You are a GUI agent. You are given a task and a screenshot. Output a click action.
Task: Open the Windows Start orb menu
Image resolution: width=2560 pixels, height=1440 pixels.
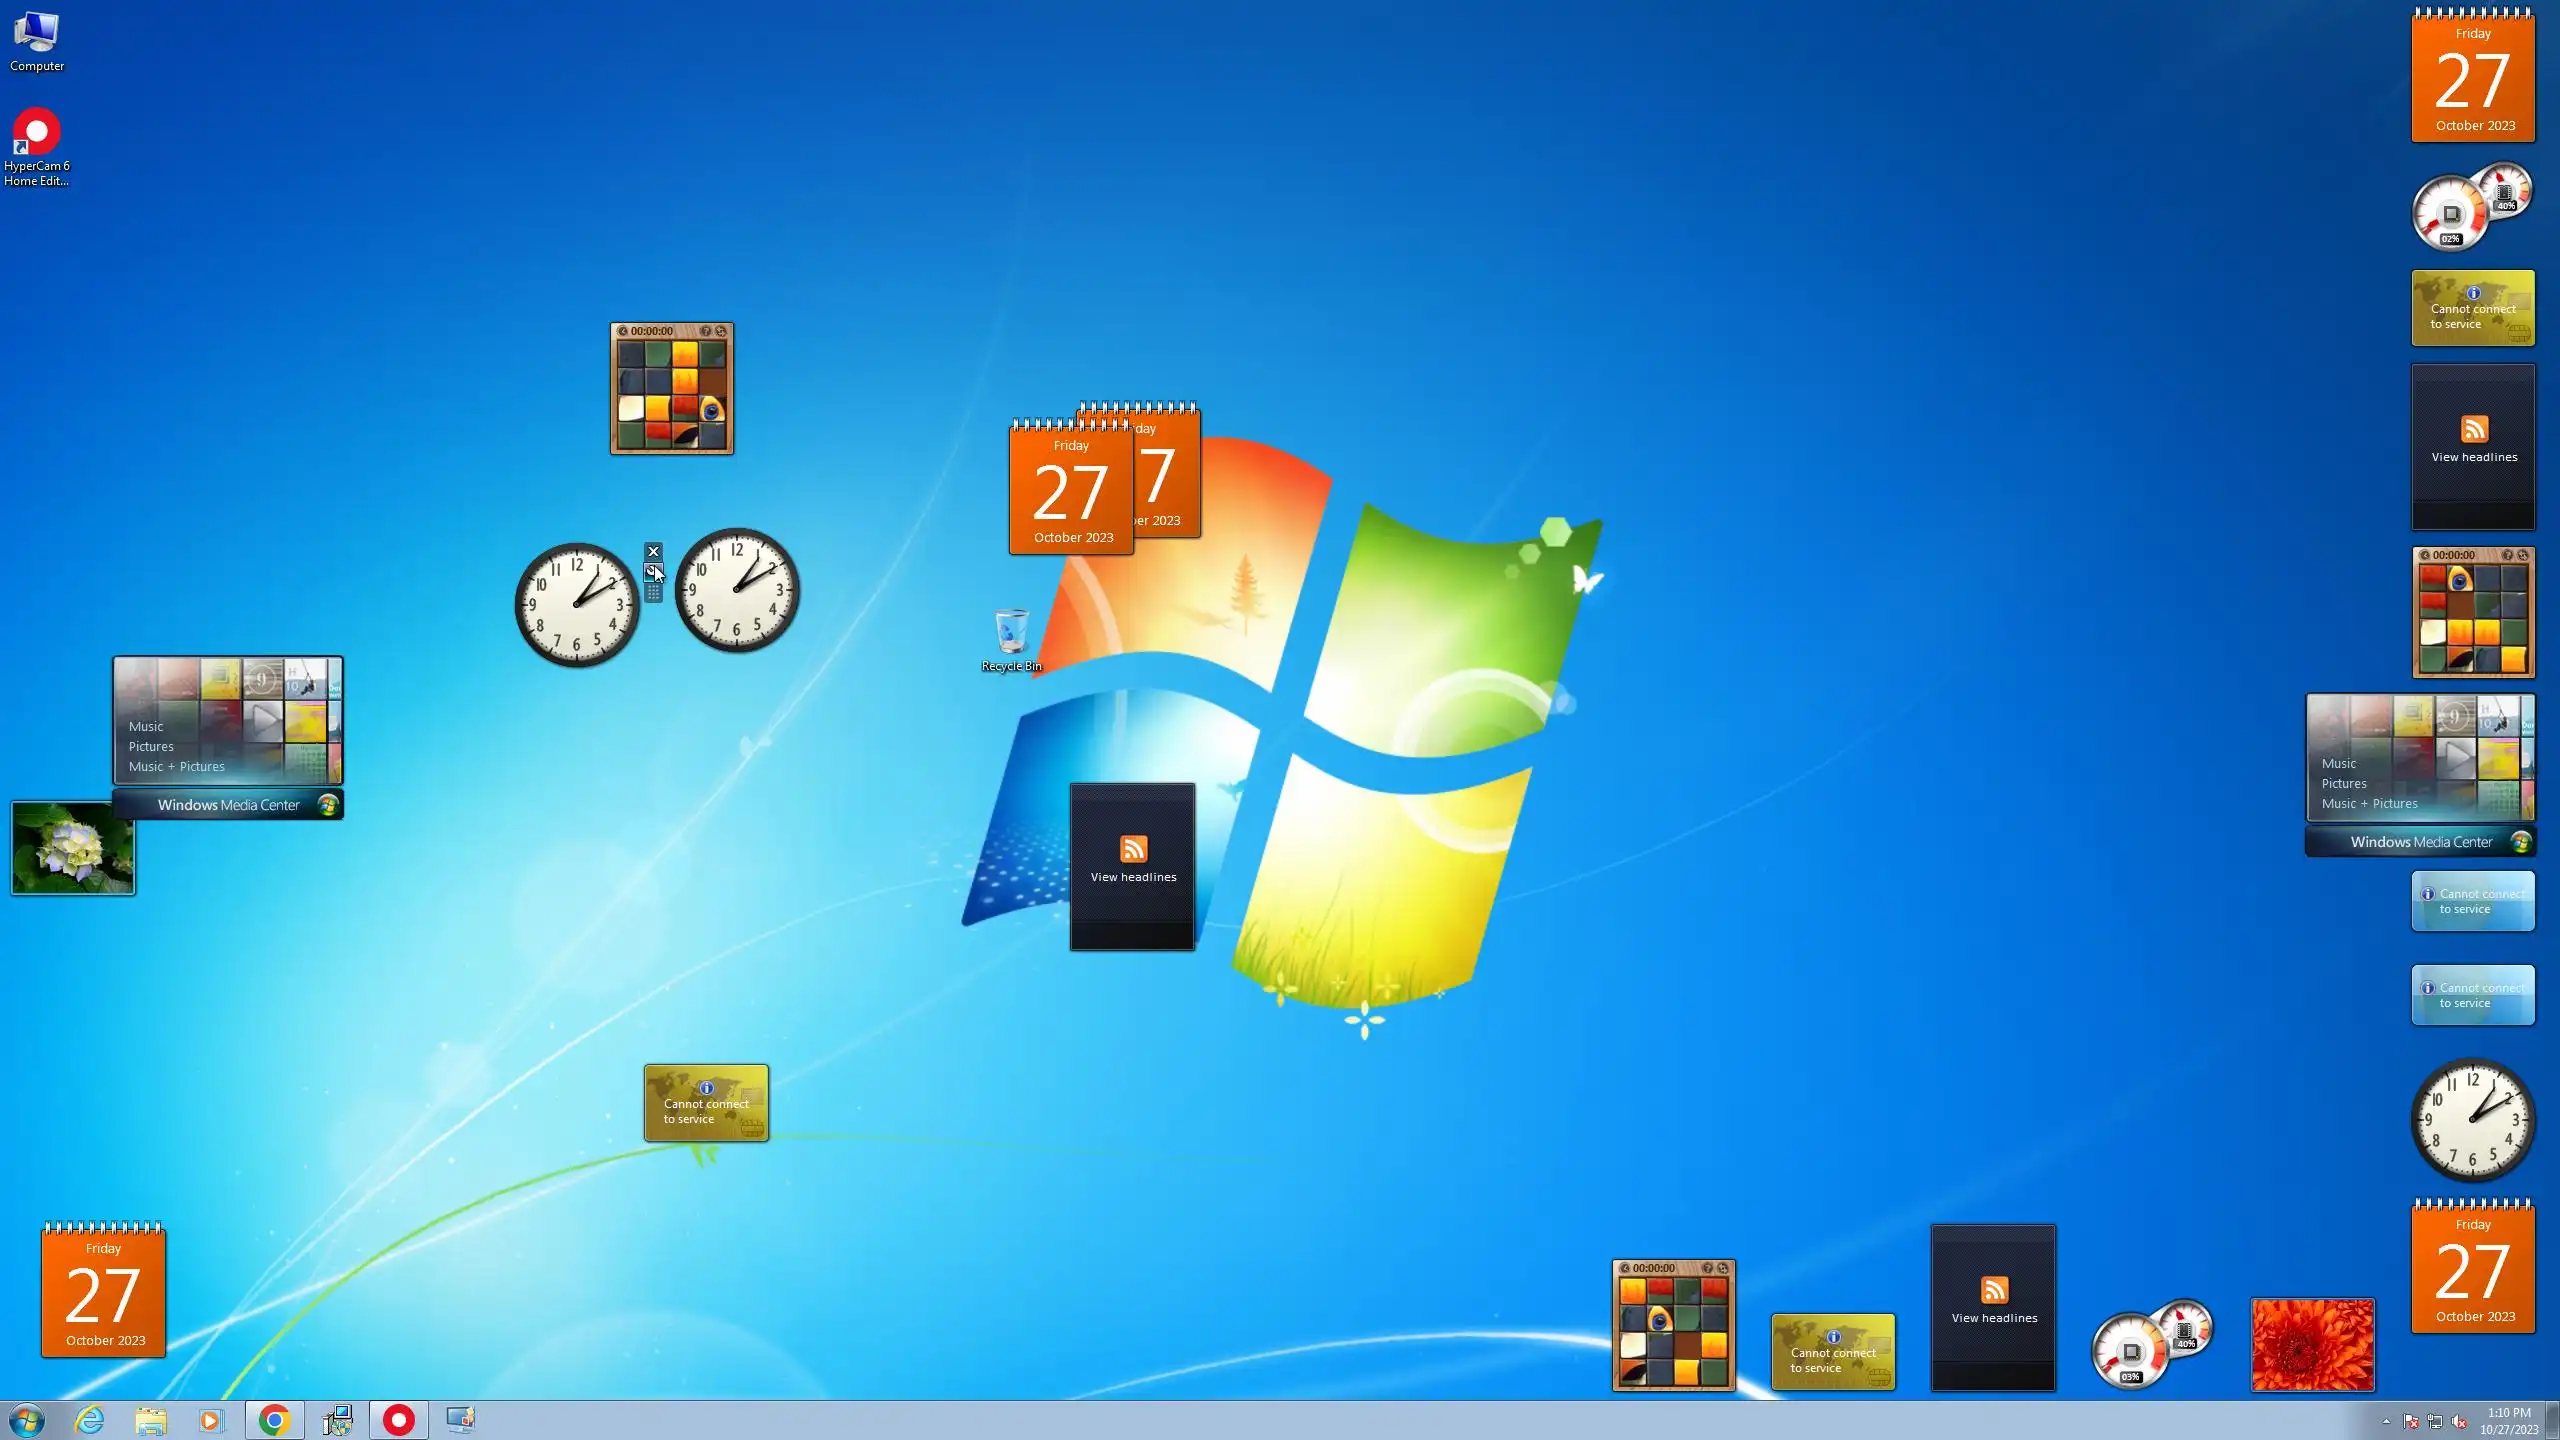27,1419
